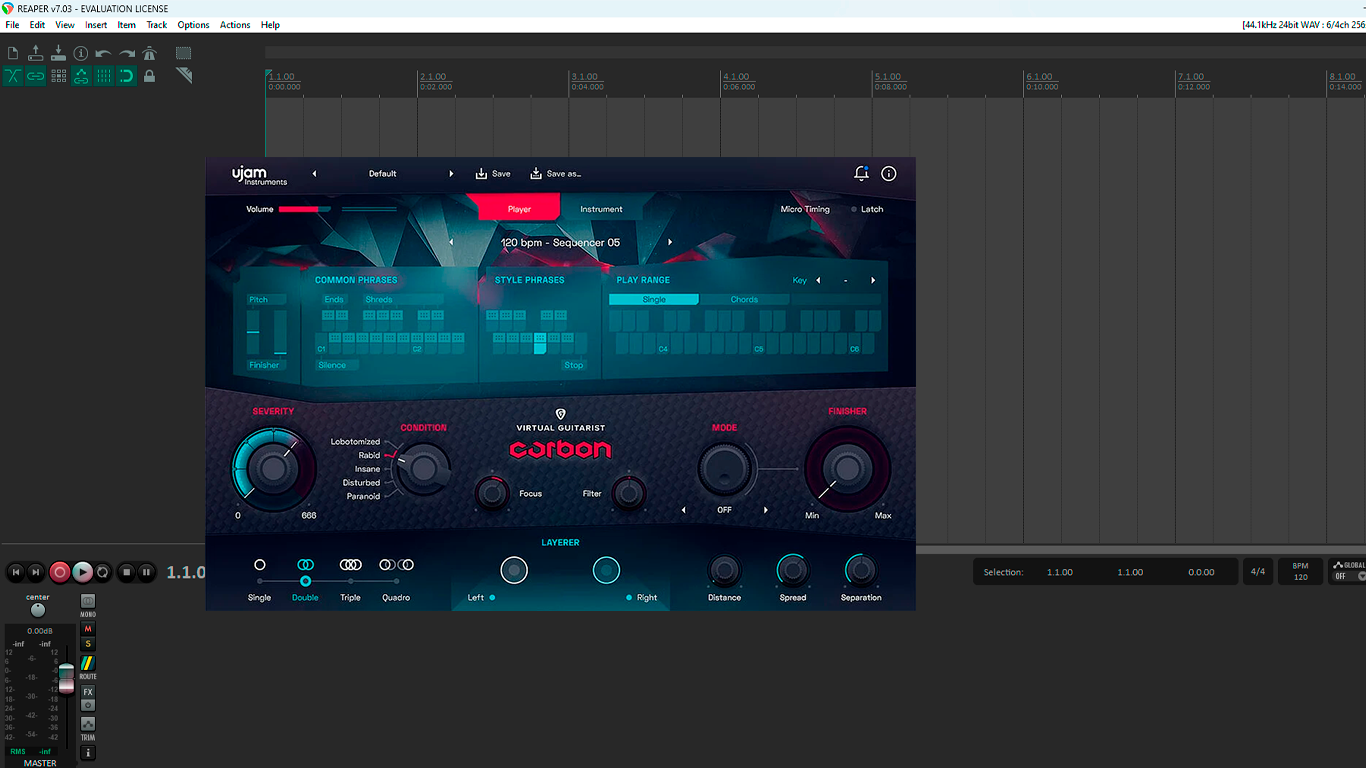Click next Mode arrow right of OFF

point(766,510)
